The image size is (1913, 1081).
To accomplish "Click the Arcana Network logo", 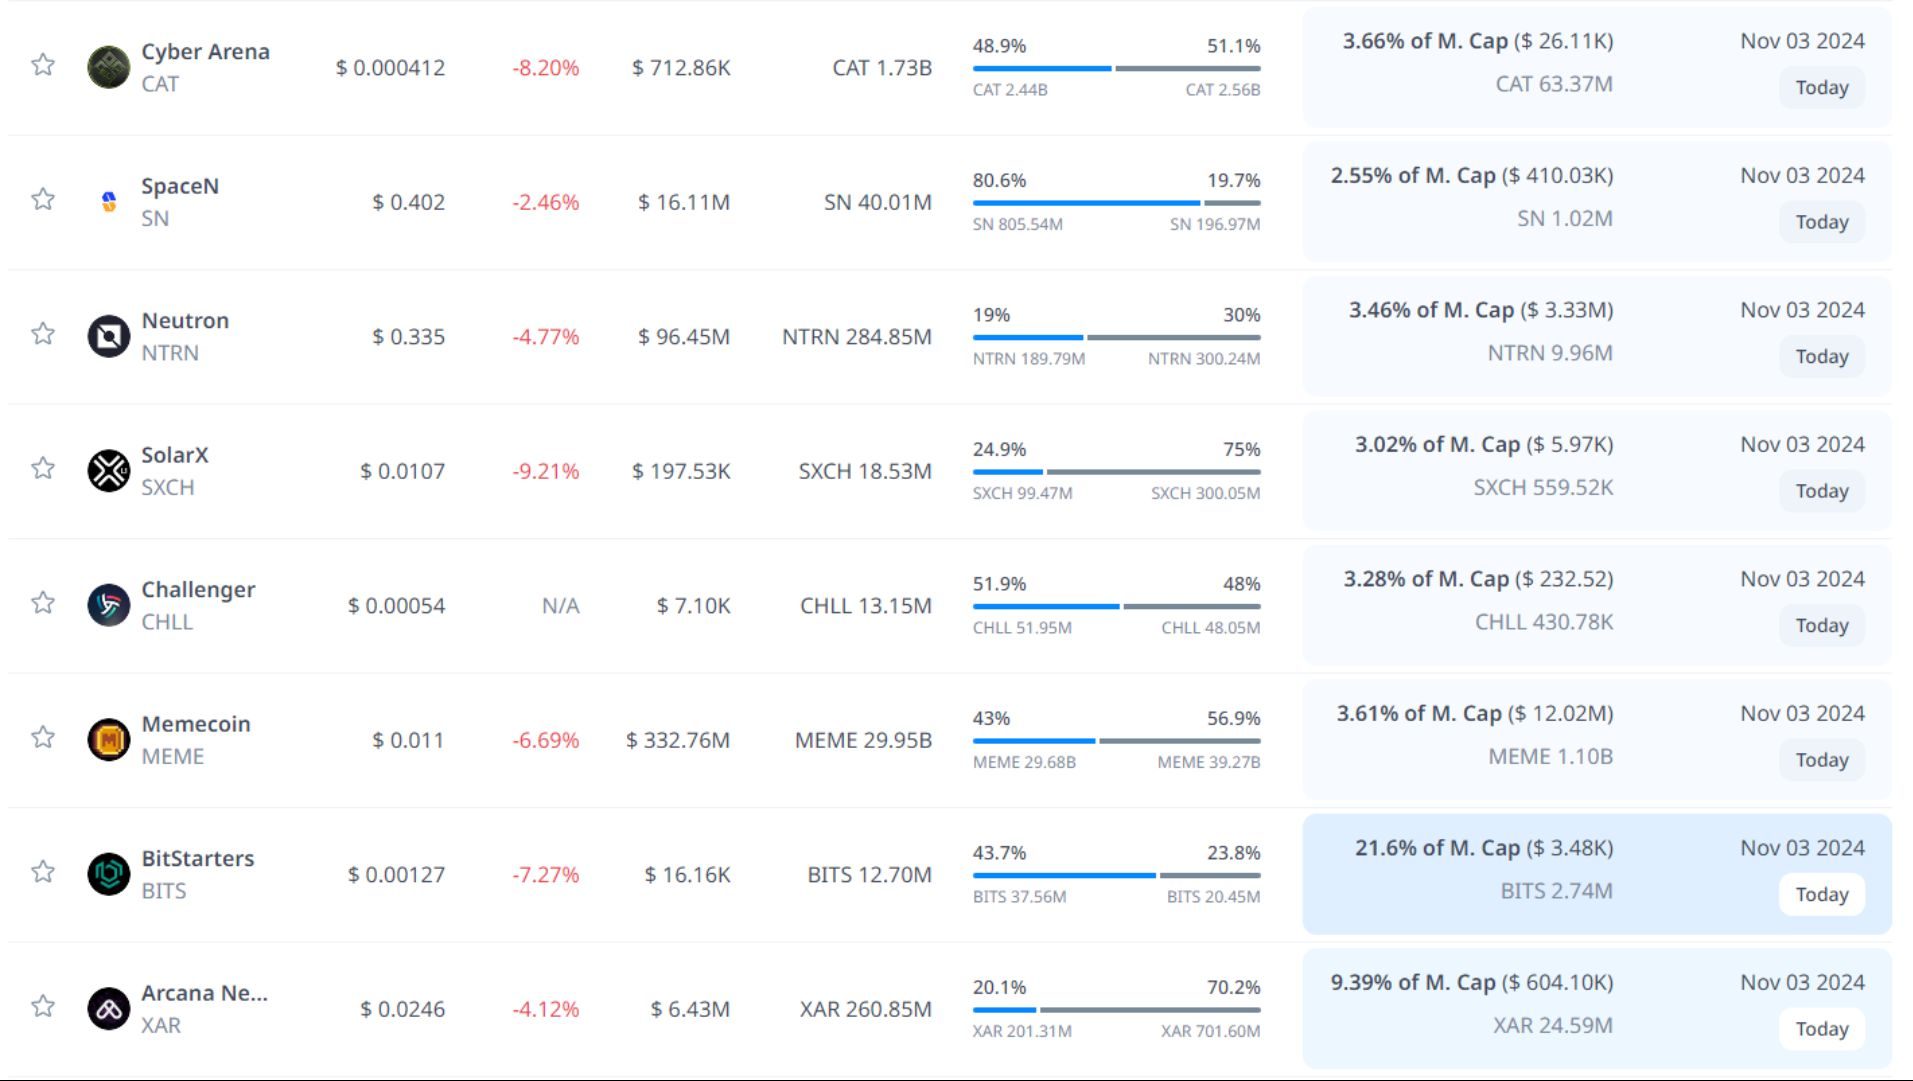I will 108,1009.
